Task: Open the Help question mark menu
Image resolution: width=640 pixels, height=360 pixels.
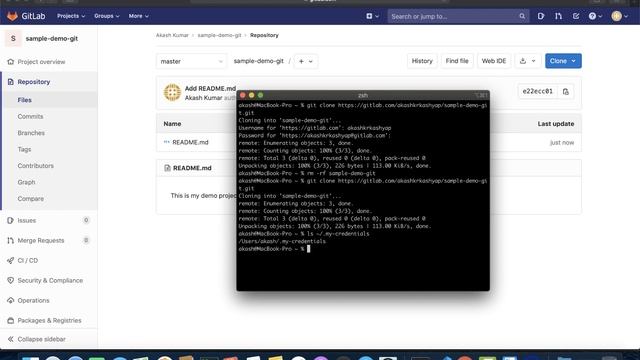Action: click(595, 16)
